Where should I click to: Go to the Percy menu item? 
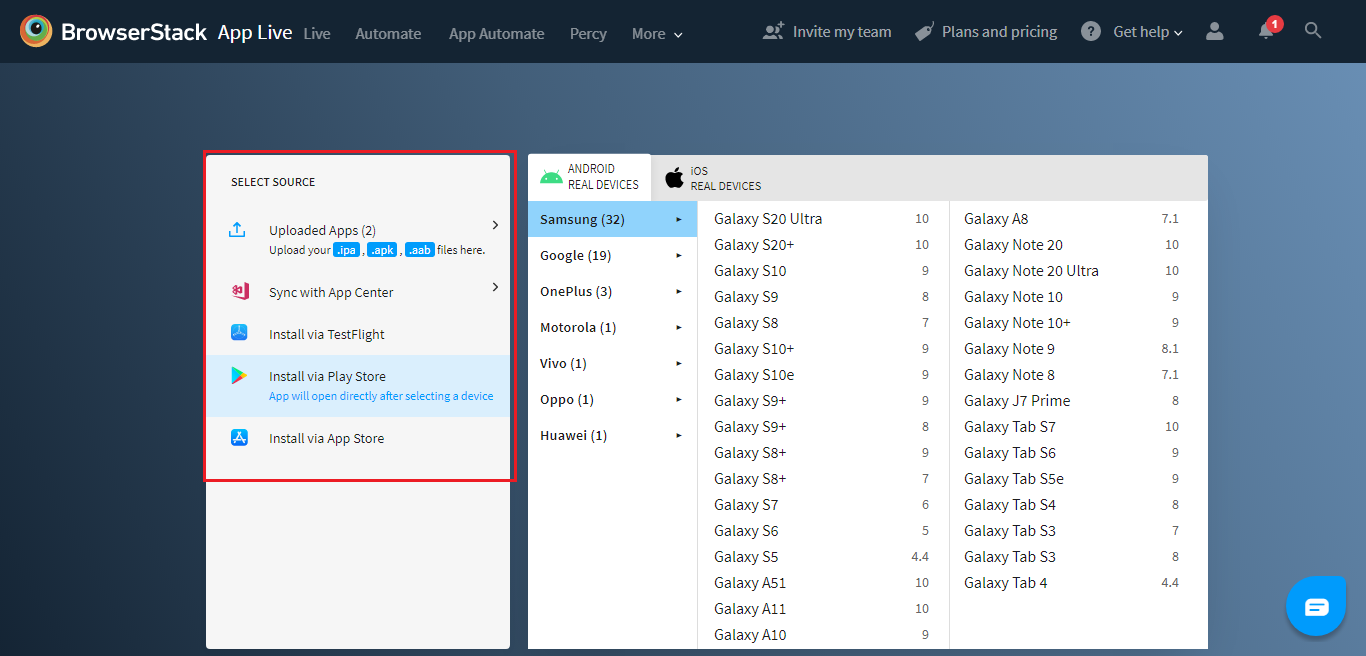click(x=588, y=34)
